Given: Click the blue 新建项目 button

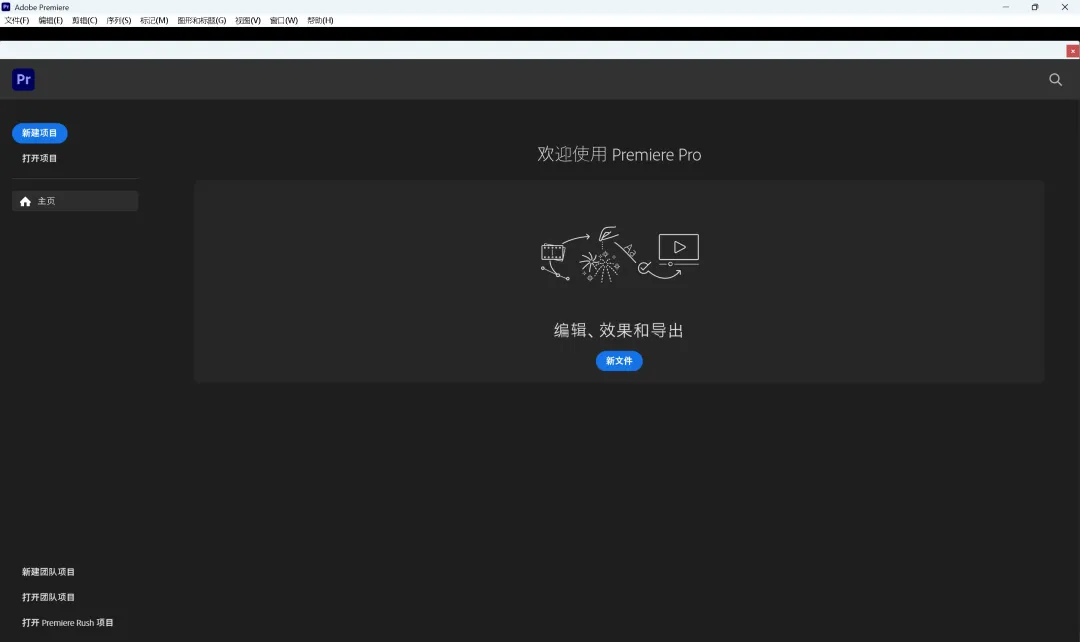Looking at the screenshot, I should point(40,133).
